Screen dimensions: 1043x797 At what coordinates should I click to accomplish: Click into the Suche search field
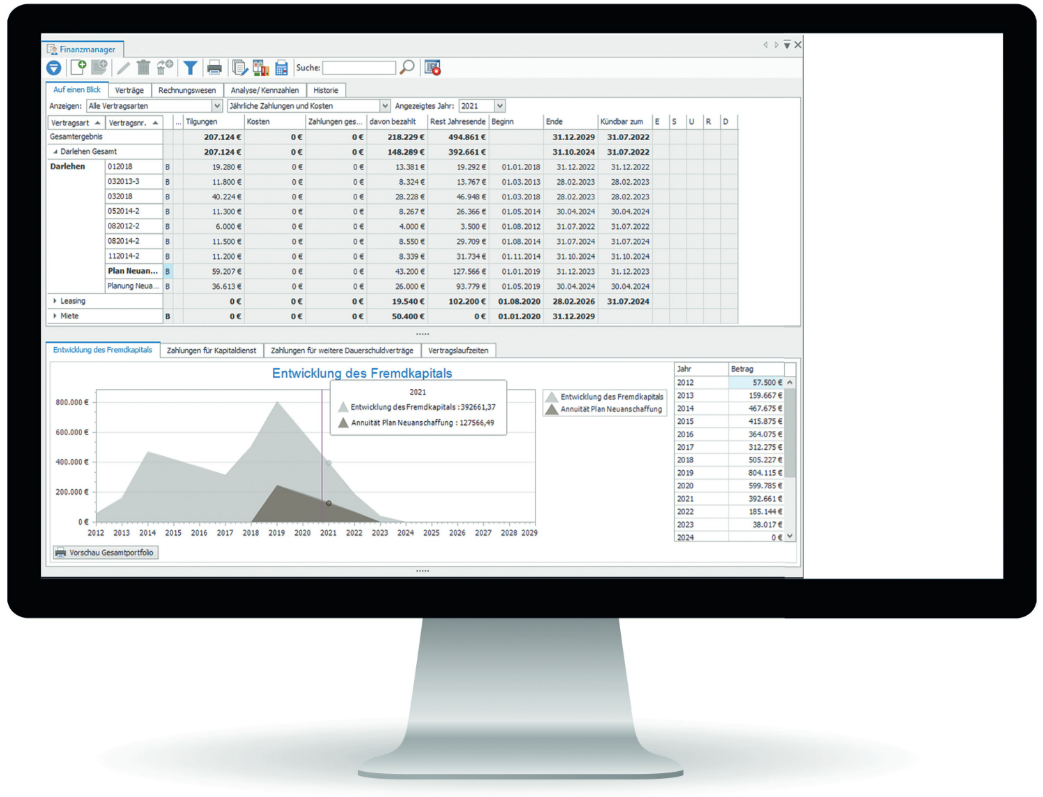358,68
